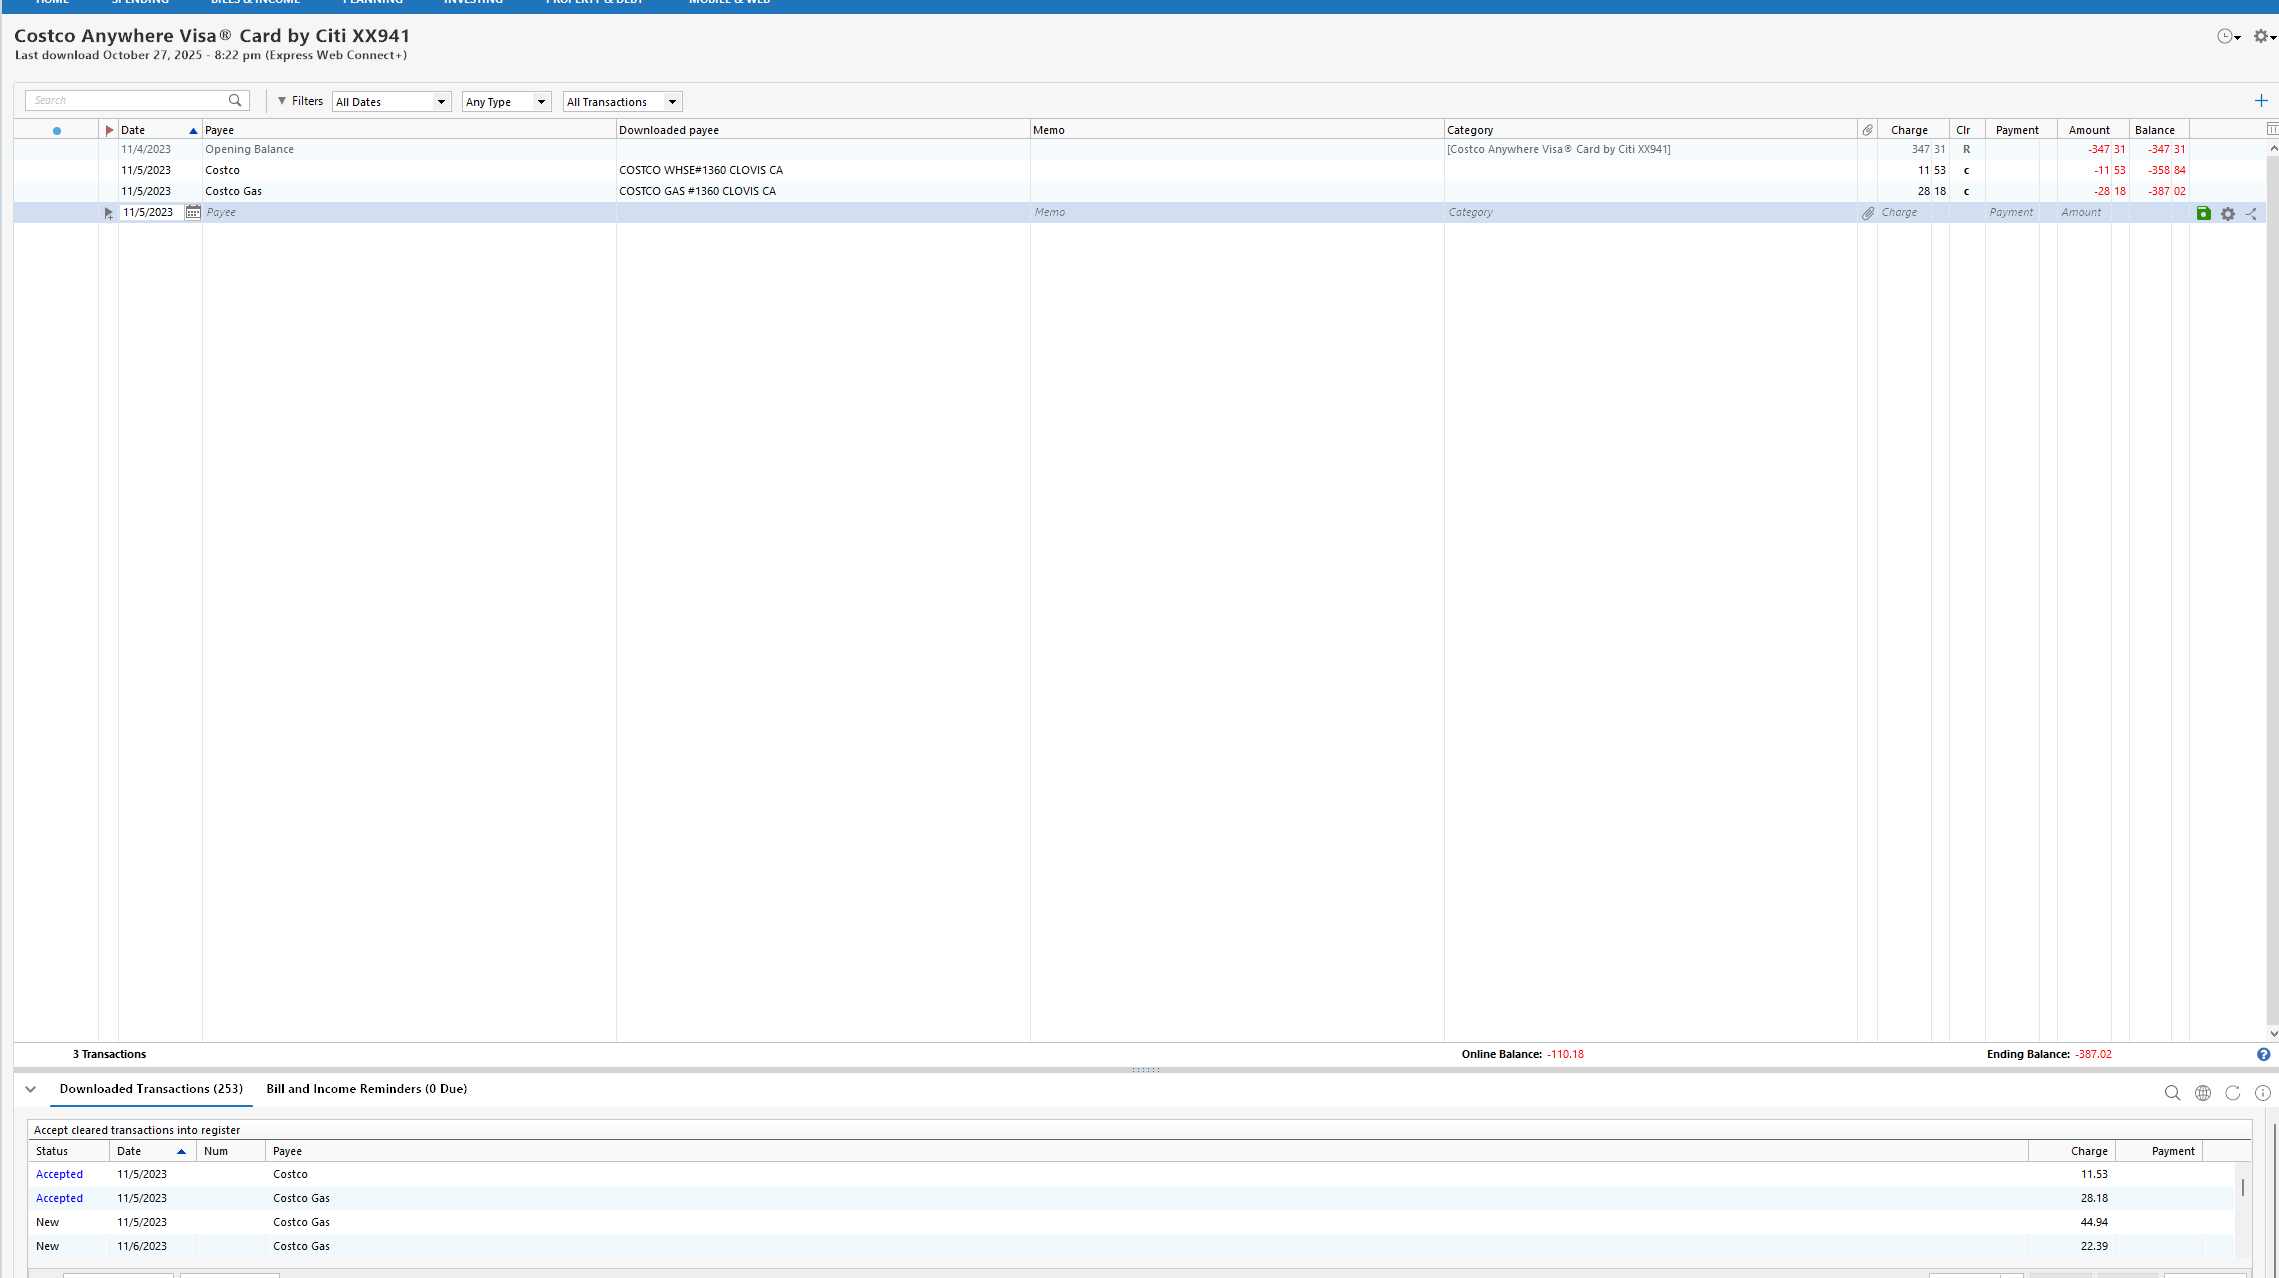Click the refresh icon in downloaded panel
2279x1278 pixels.
[2232, 1093]
